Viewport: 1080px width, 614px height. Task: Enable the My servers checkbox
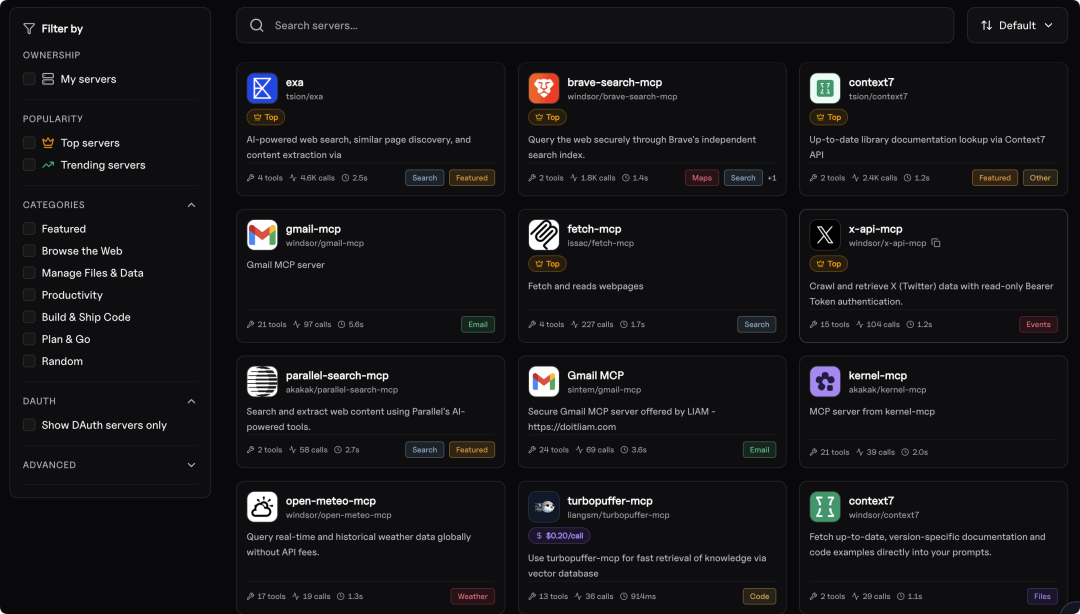click(30, 79)
